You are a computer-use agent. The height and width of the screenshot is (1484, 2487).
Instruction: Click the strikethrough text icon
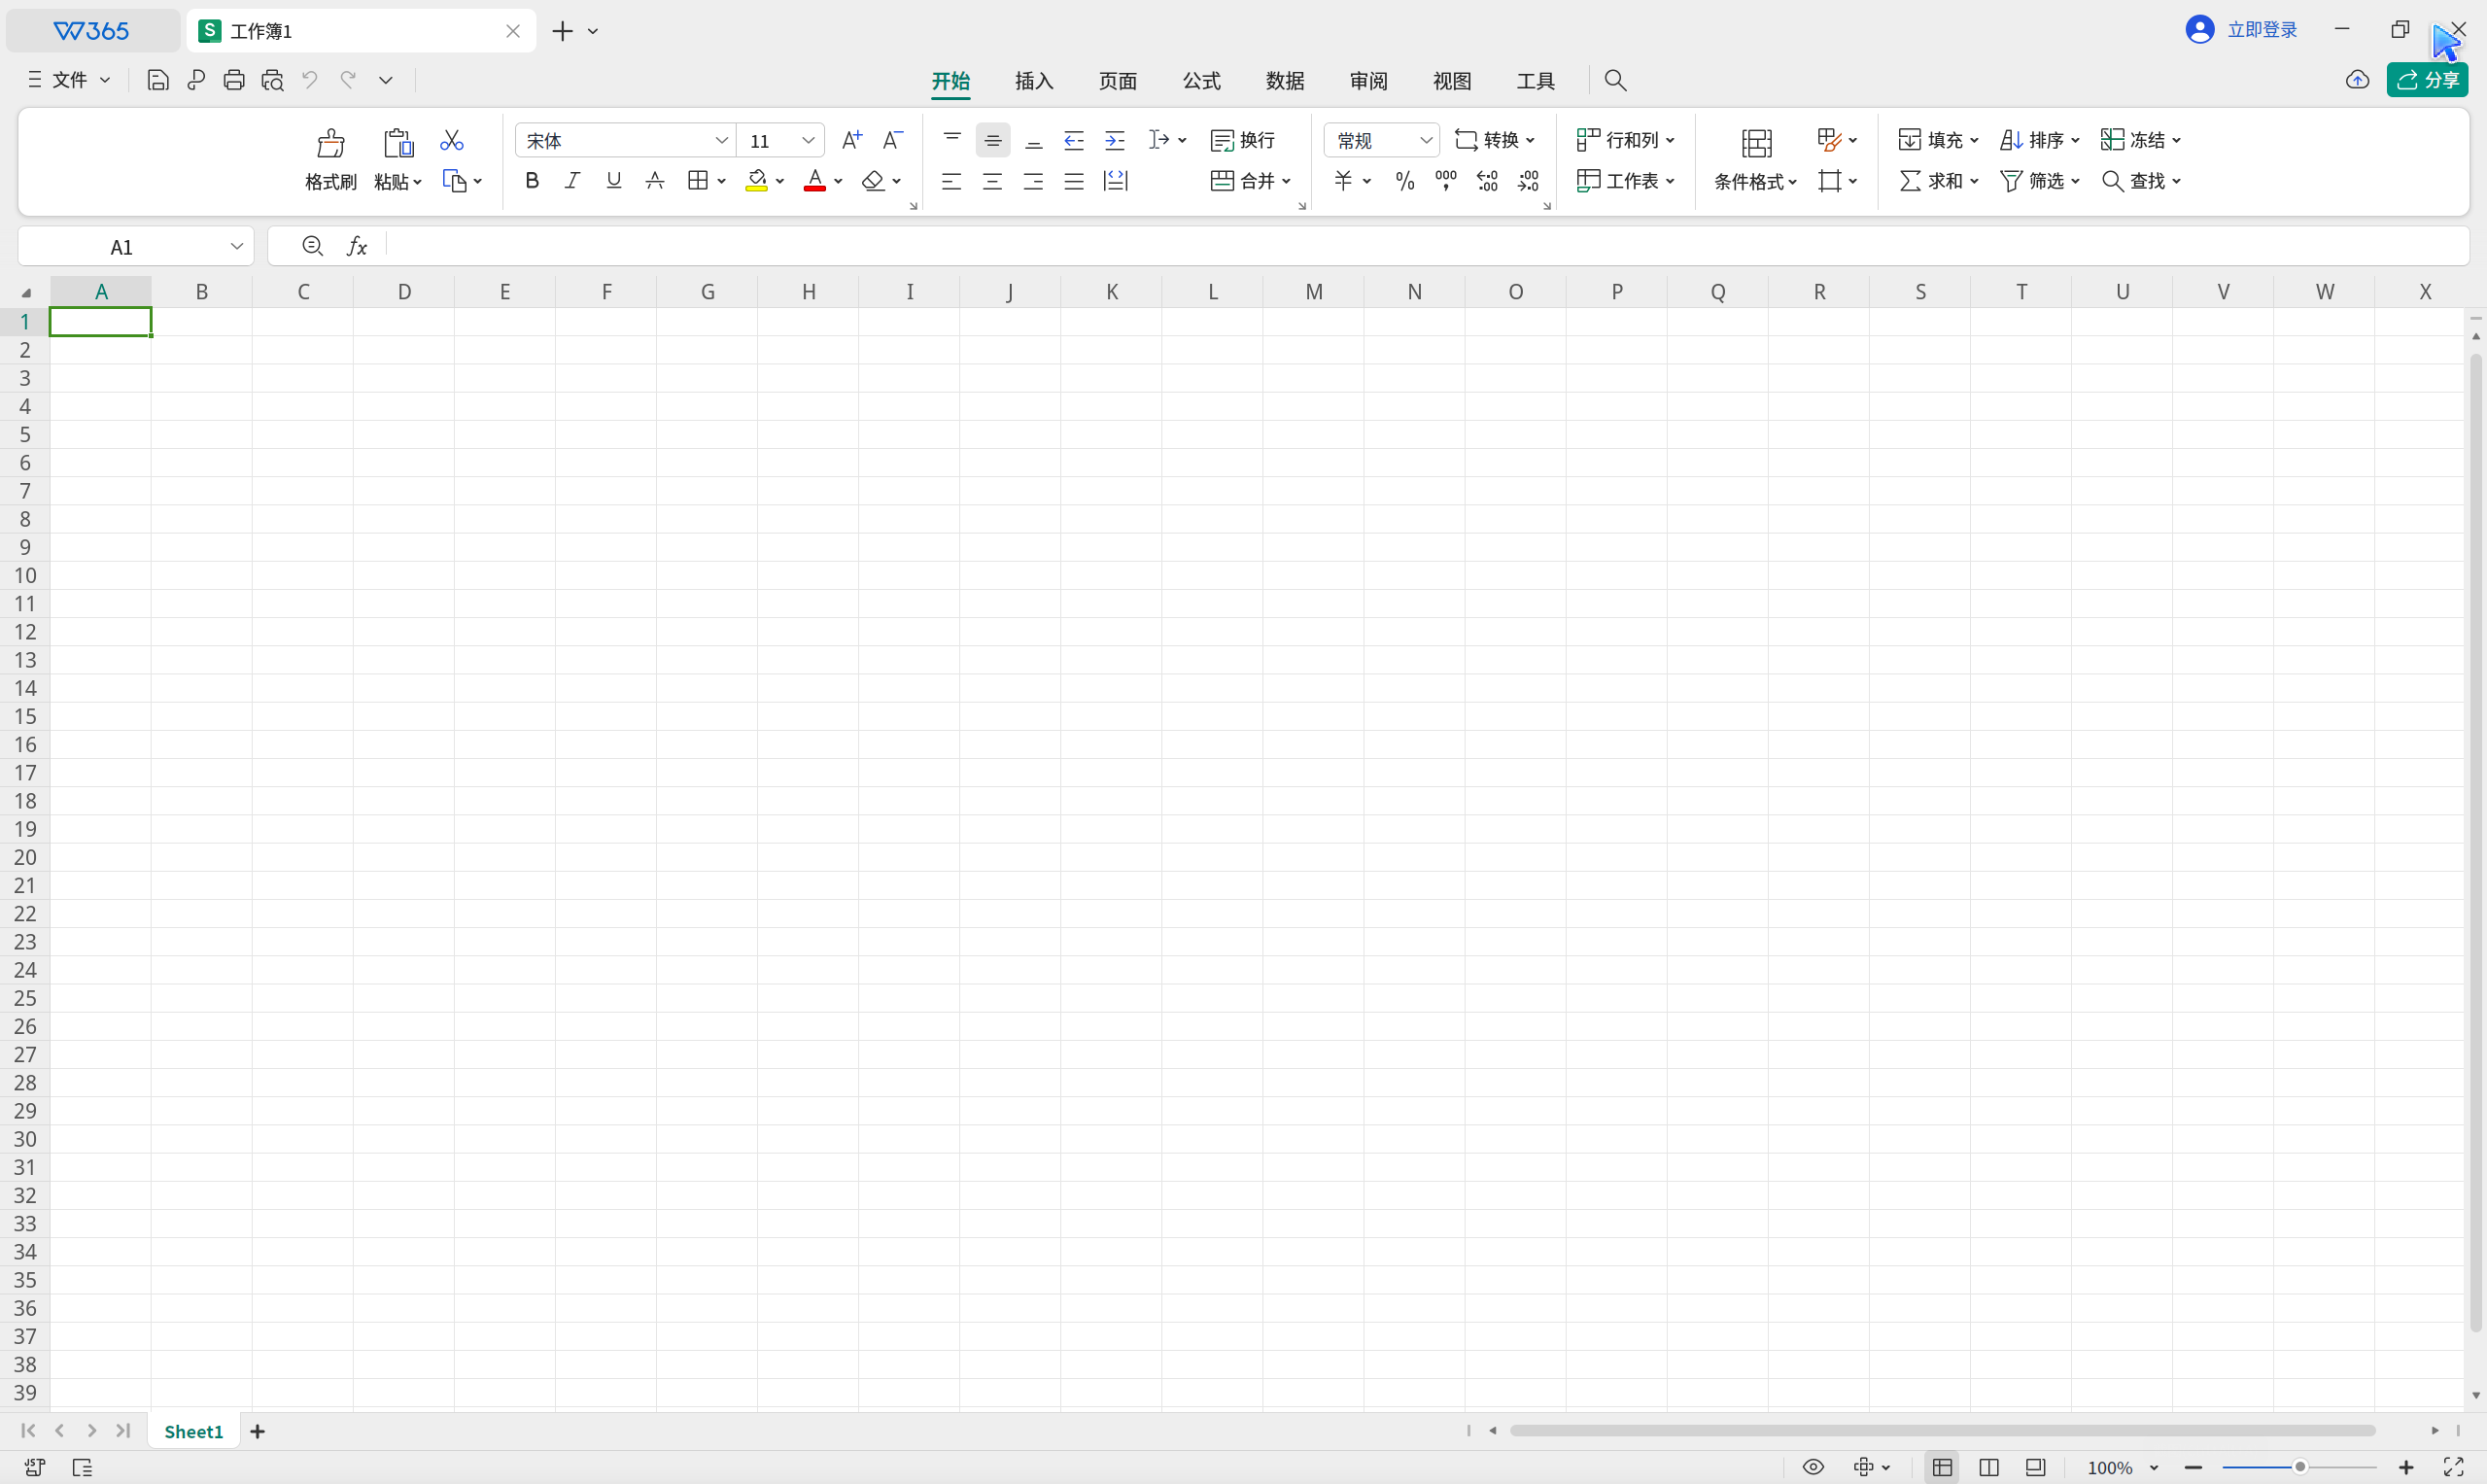[655, 181]
